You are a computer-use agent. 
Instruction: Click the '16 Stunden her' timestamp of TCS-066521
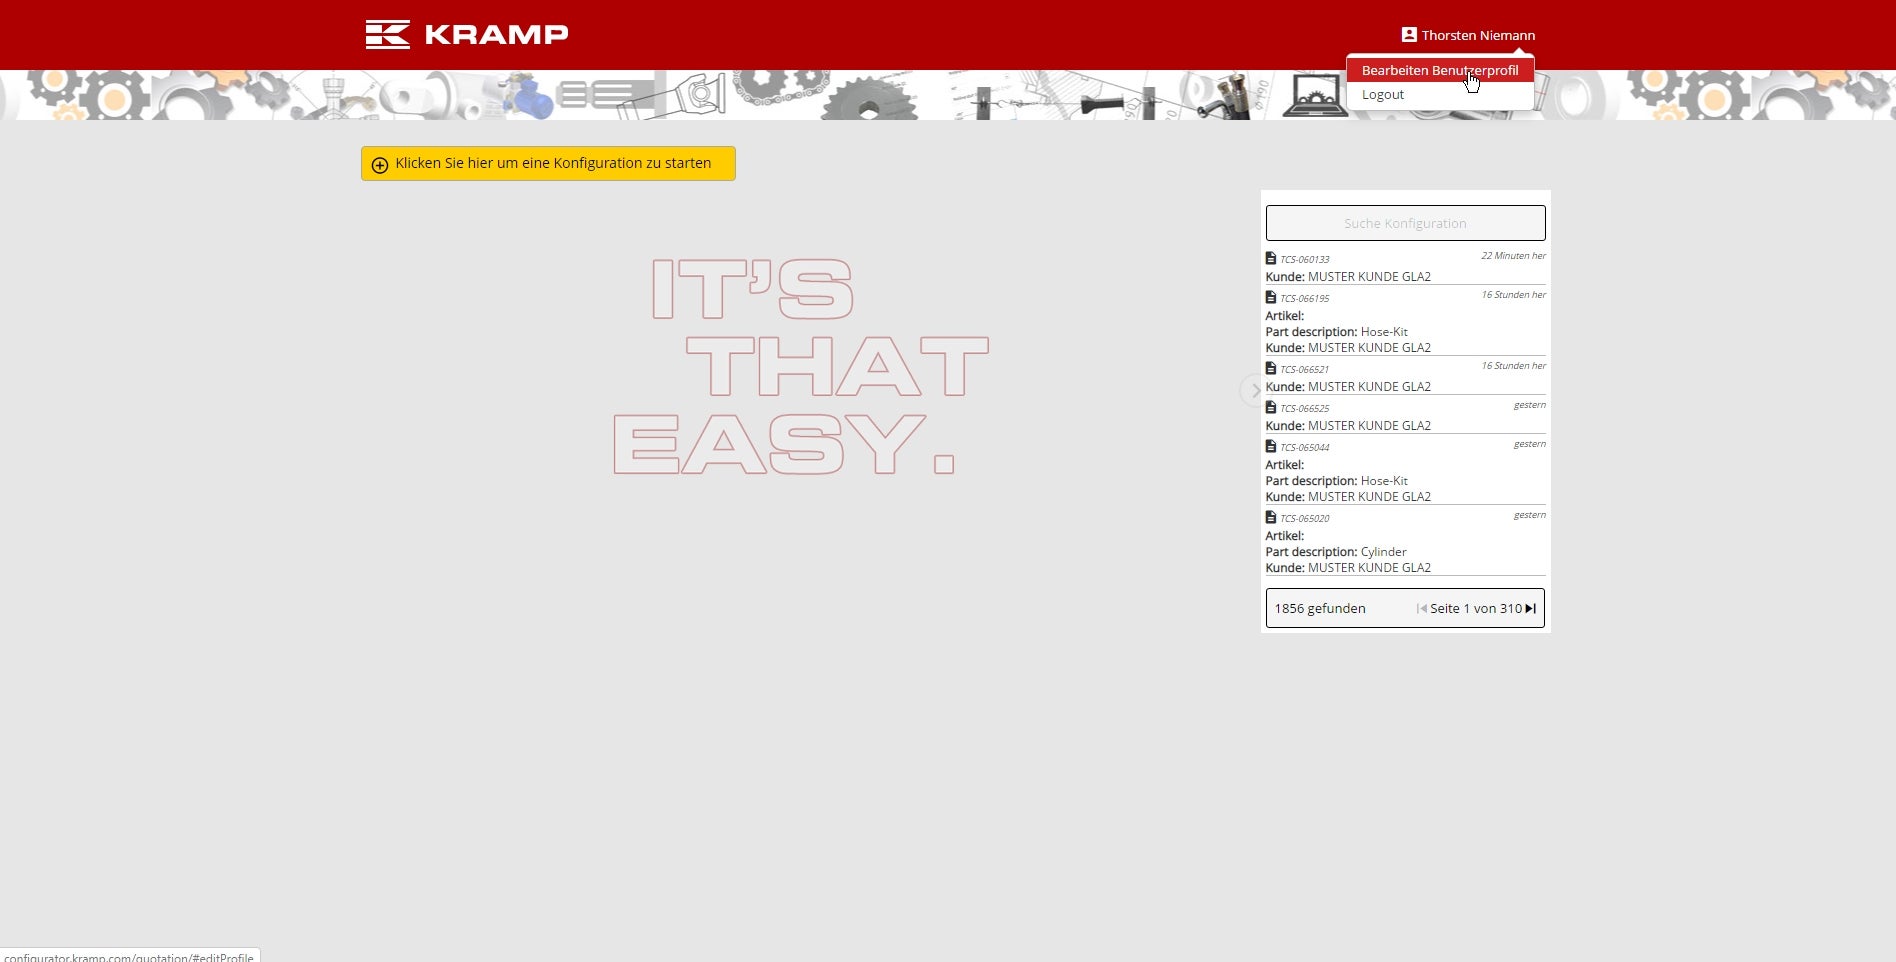(1513, 366)
